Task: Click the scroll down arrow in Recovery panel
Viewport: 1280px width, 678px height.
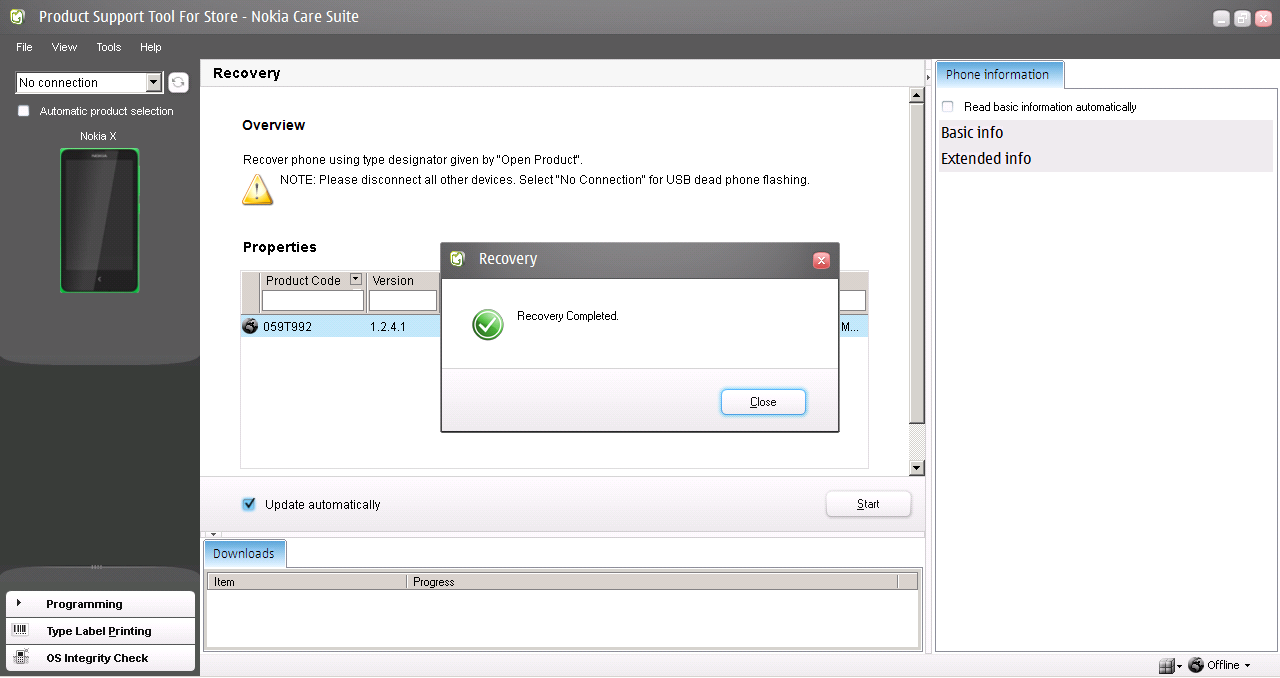Action: 916,468
